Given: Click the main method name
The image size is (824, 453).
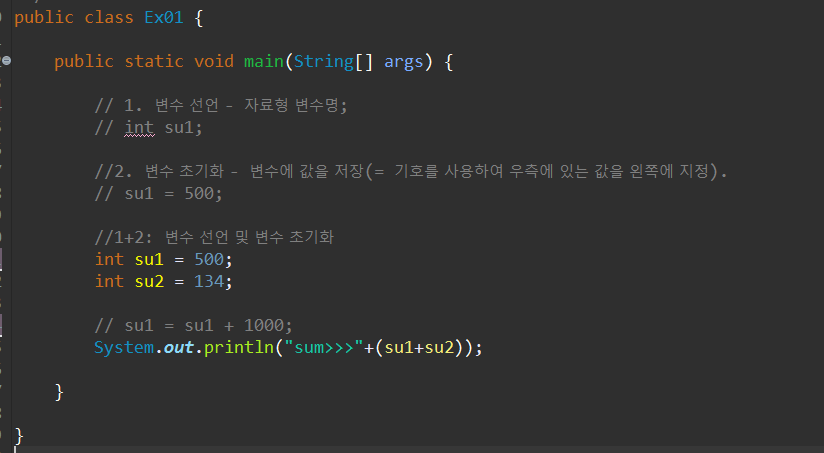Looking at the screenshot, I should coord(264,61).
